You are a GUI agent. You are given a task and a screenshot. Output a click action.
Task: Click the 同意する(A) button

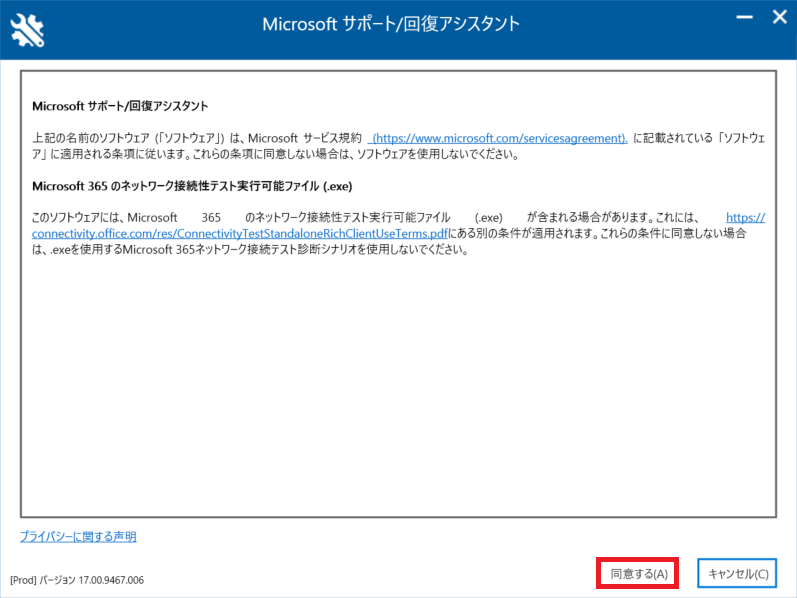(x=638, y=574)
